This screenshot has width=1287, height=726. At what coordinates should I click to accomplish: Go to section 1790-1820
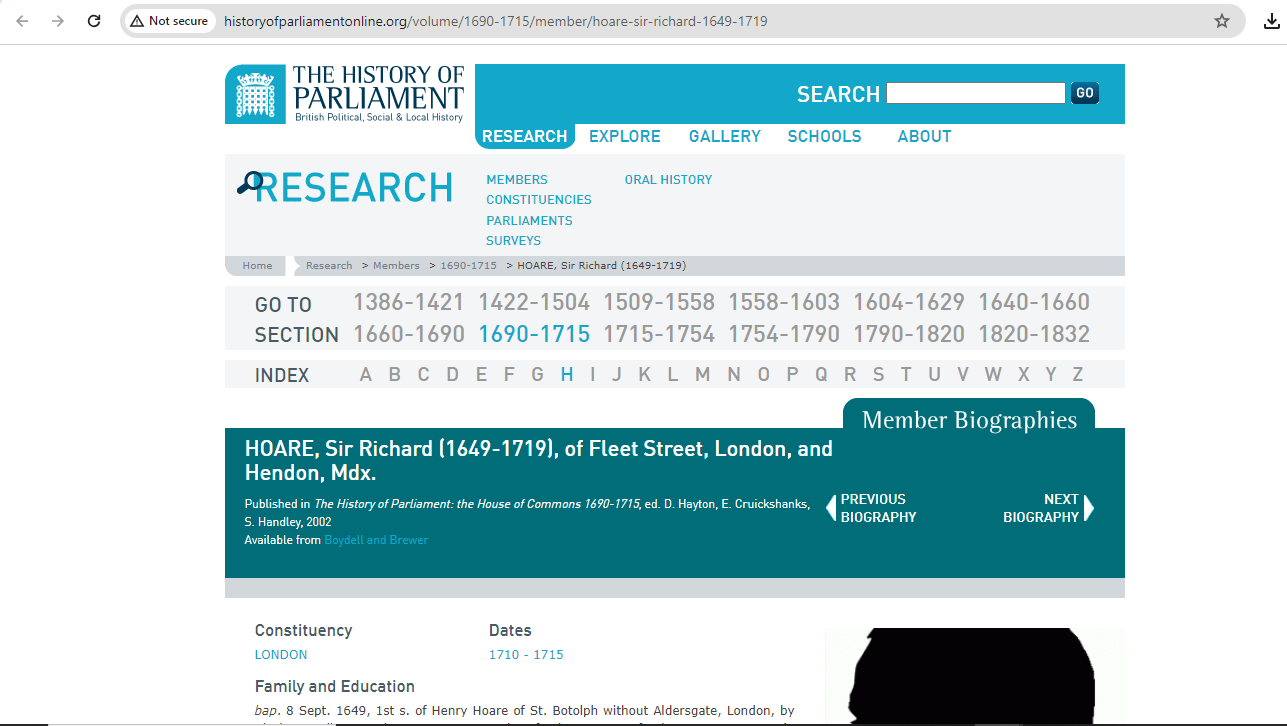tap(909, 334)
